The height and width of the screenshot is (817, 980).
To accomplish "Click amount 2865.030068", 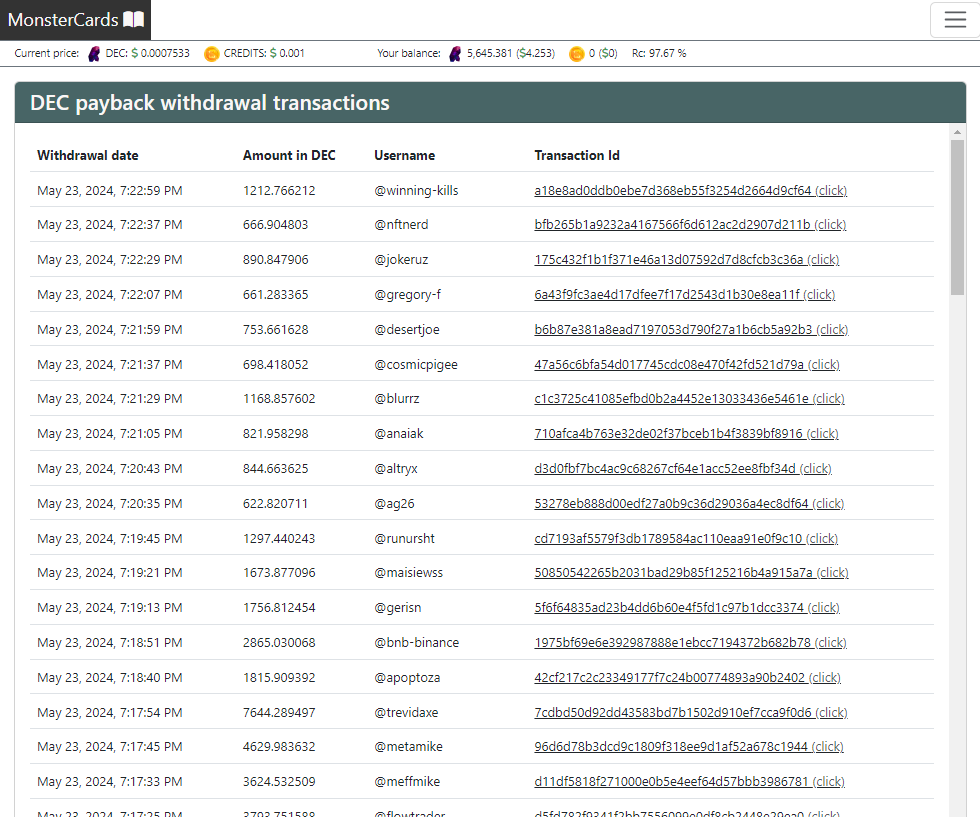I will [x=279, y=643].
